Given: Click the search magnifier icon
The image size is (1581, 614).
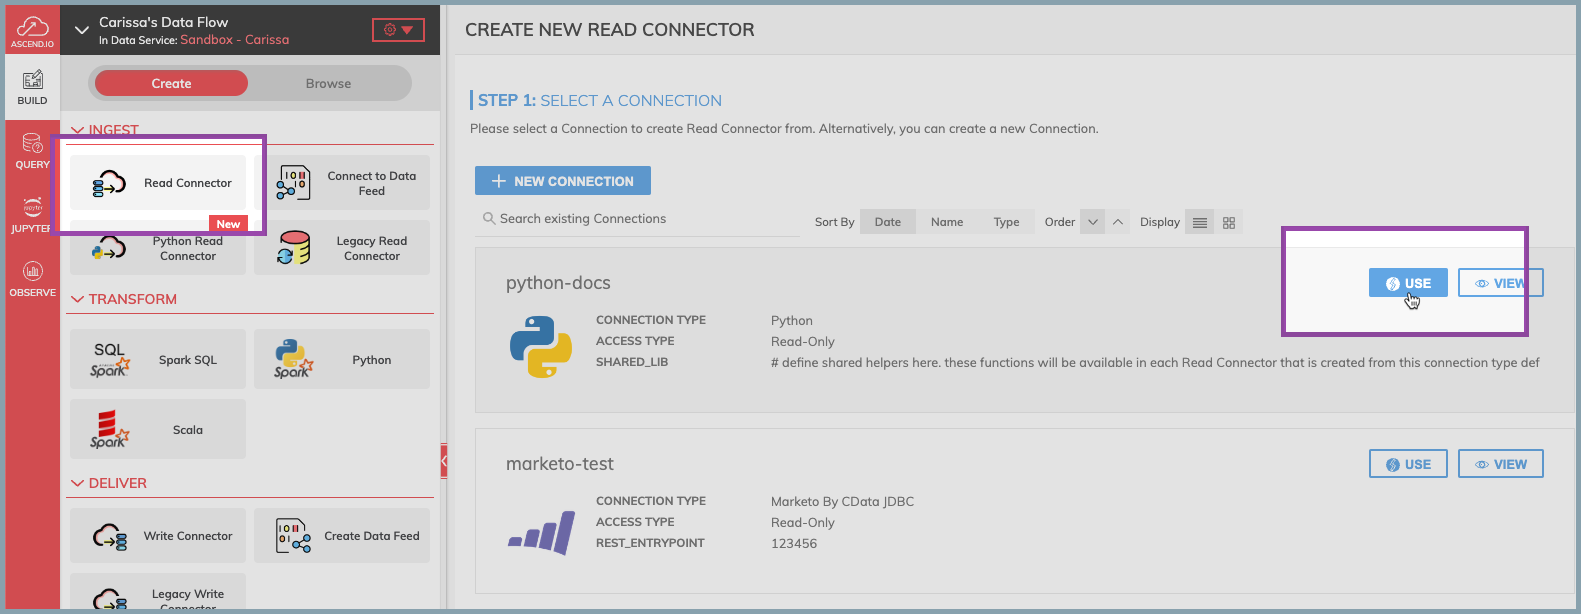Looking at the screenshot, I should (x=489, y=218).
